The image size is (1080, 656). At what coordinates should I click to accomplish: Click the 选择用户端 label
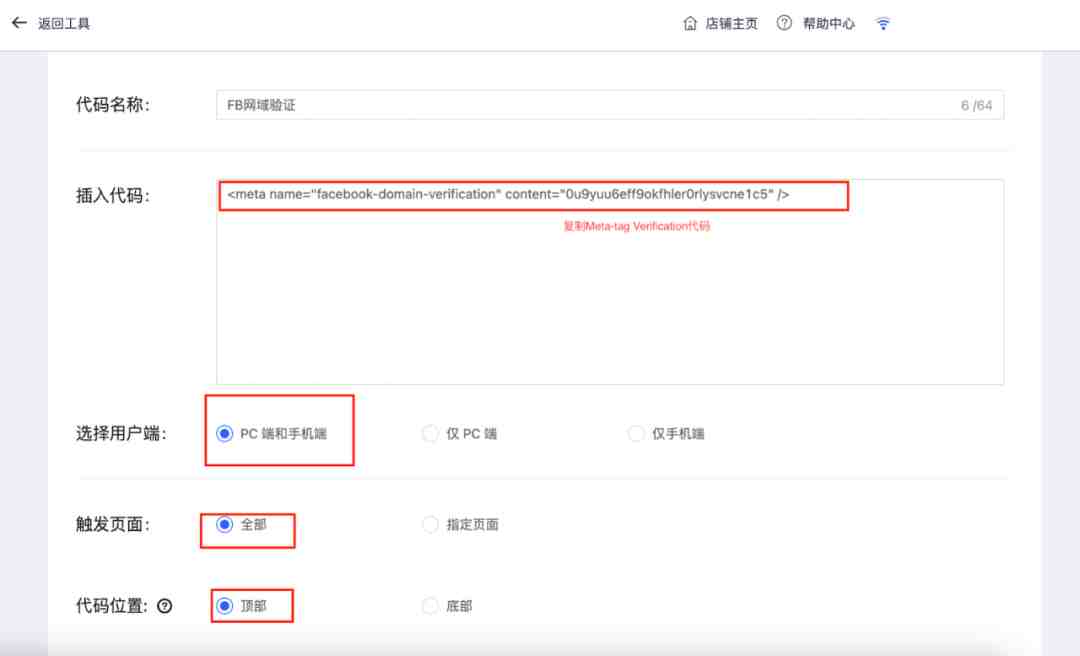121,433
